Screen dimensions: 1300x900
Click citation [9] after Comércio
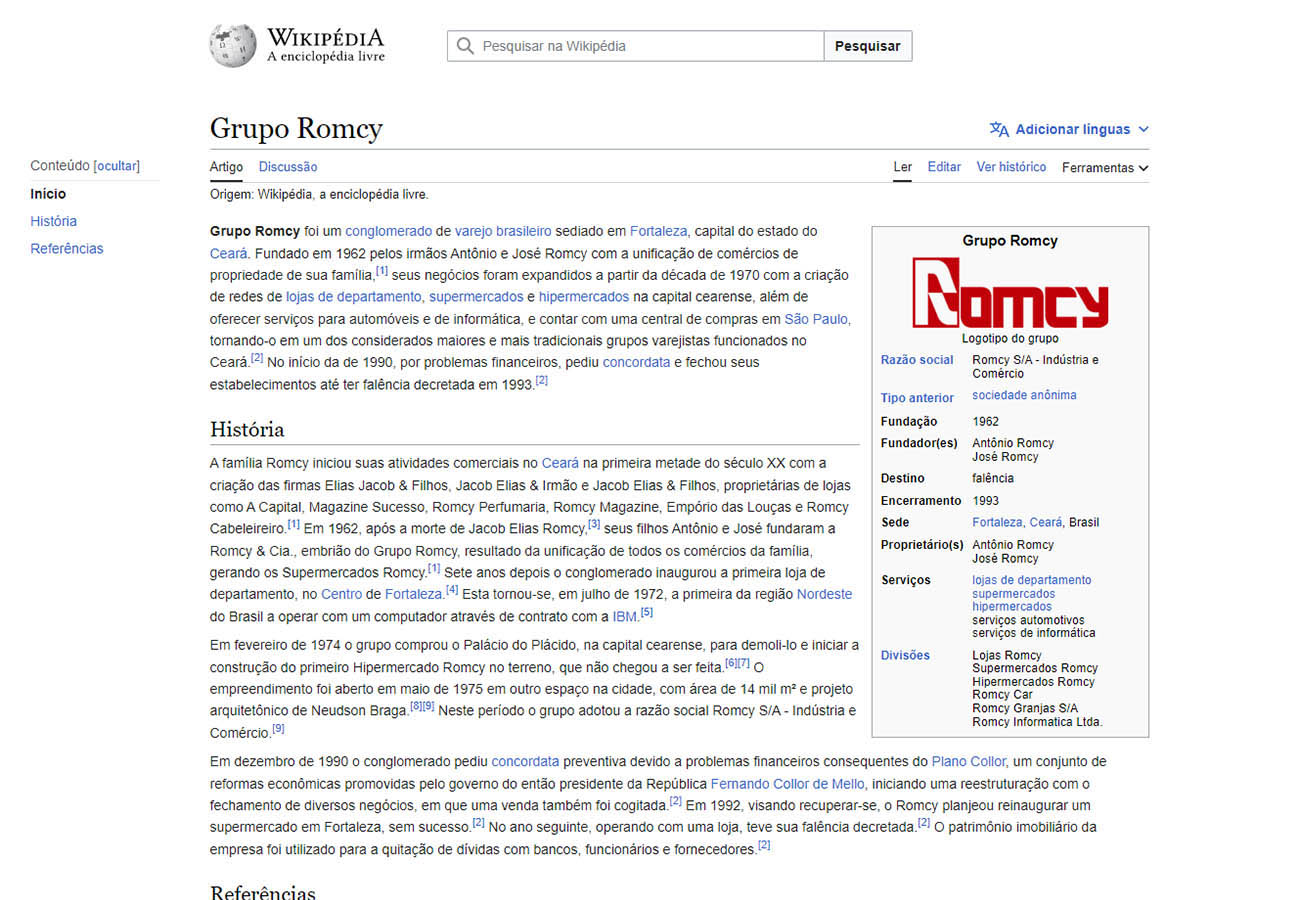pos(279,729)
